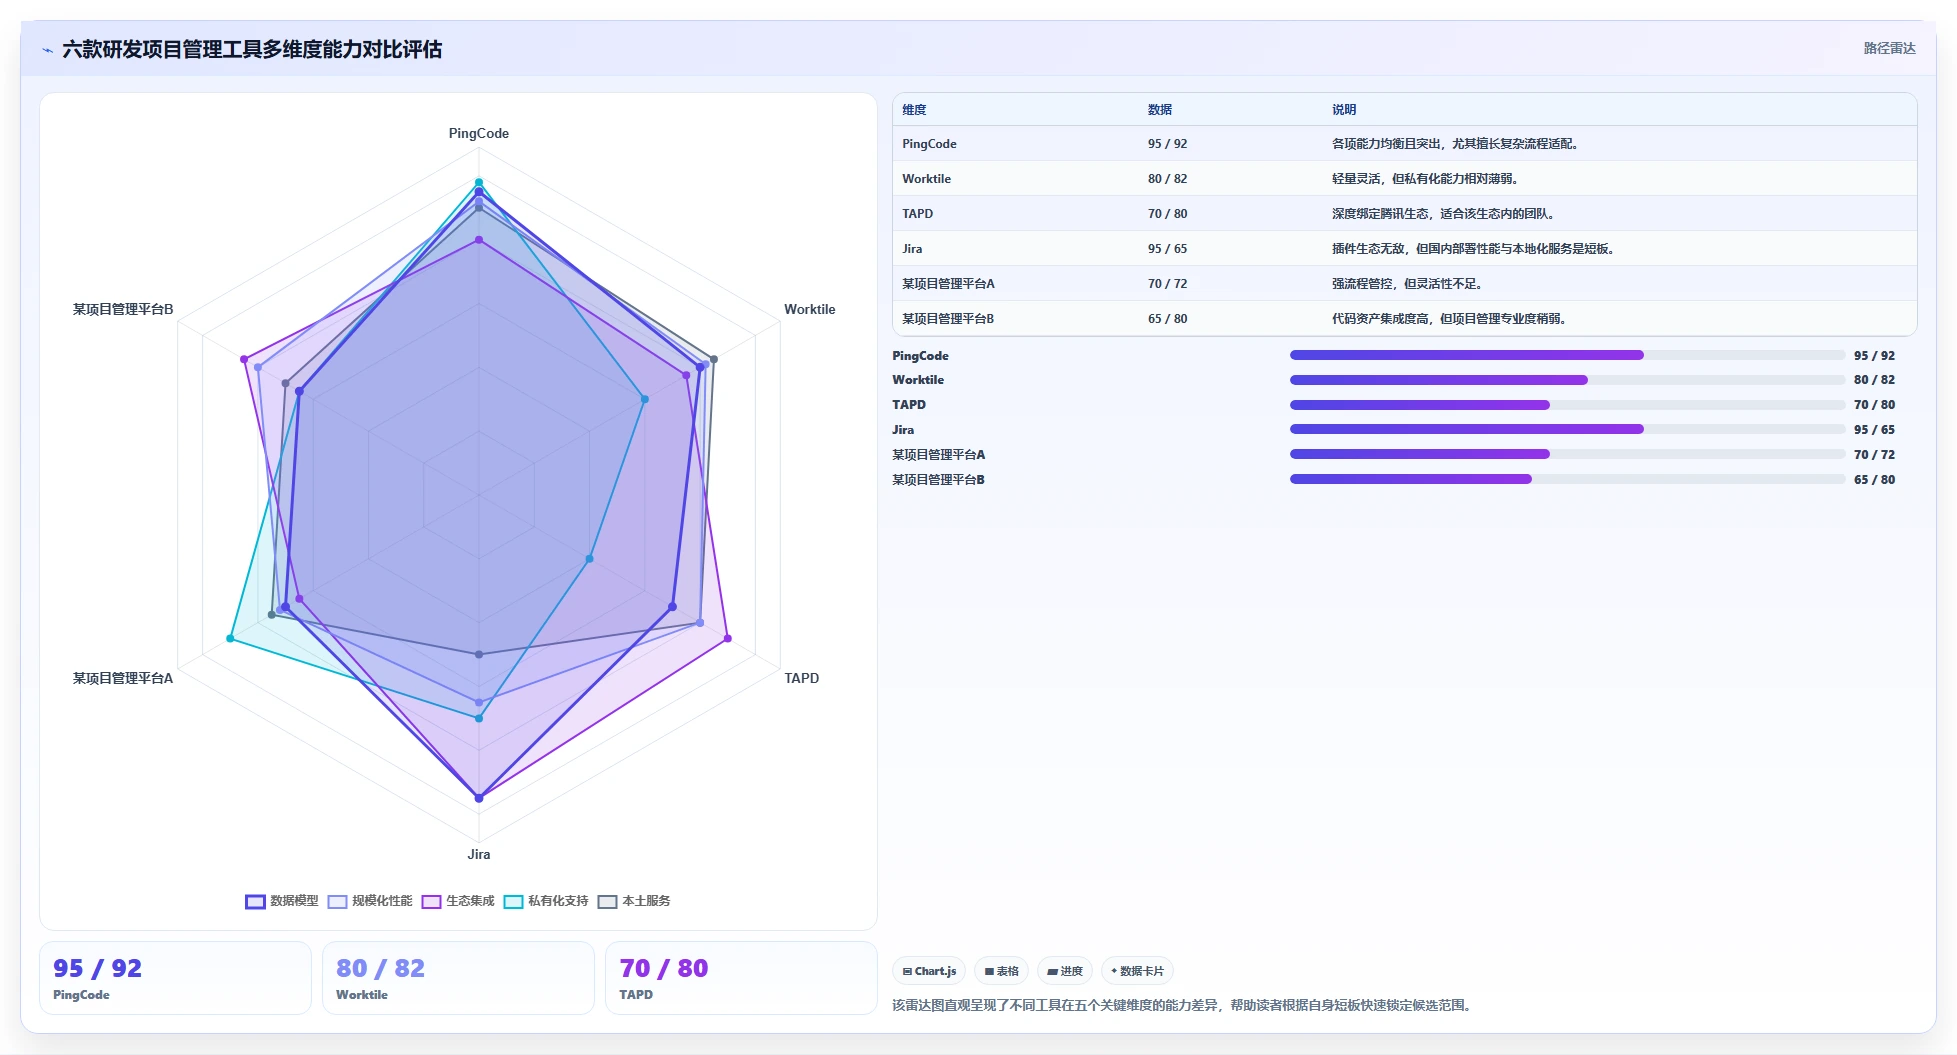Click purple 生态集成 point on TAPD axis
Image resolution: width=1957 pixels, height=1055 pixels.
coord(727,638)
